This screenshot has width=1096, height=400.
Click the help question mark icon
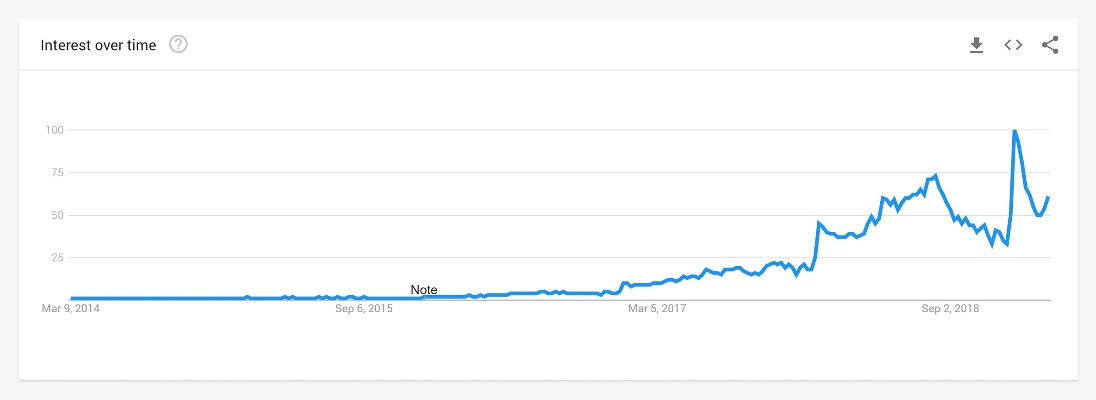[179, 44]
